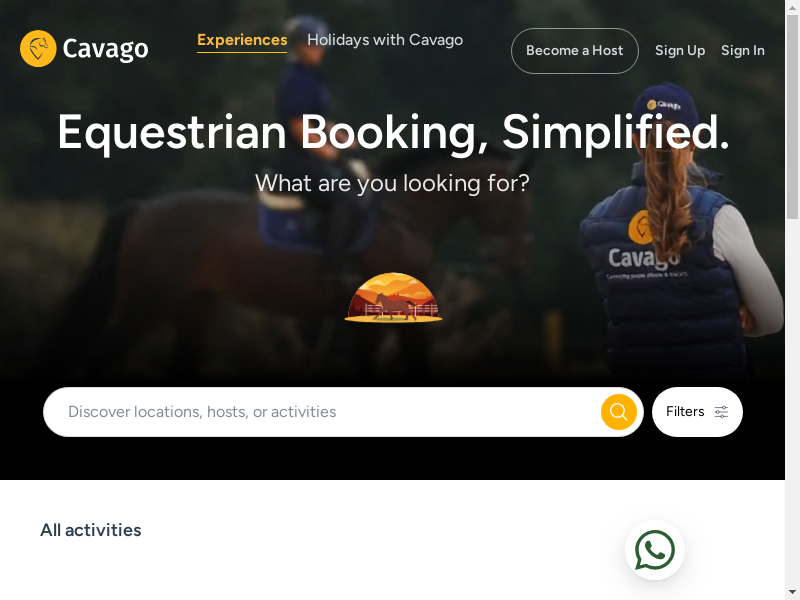Click the Cavago horse logo icon
This screenshot has width=800, height=600.
pos(38,48)
